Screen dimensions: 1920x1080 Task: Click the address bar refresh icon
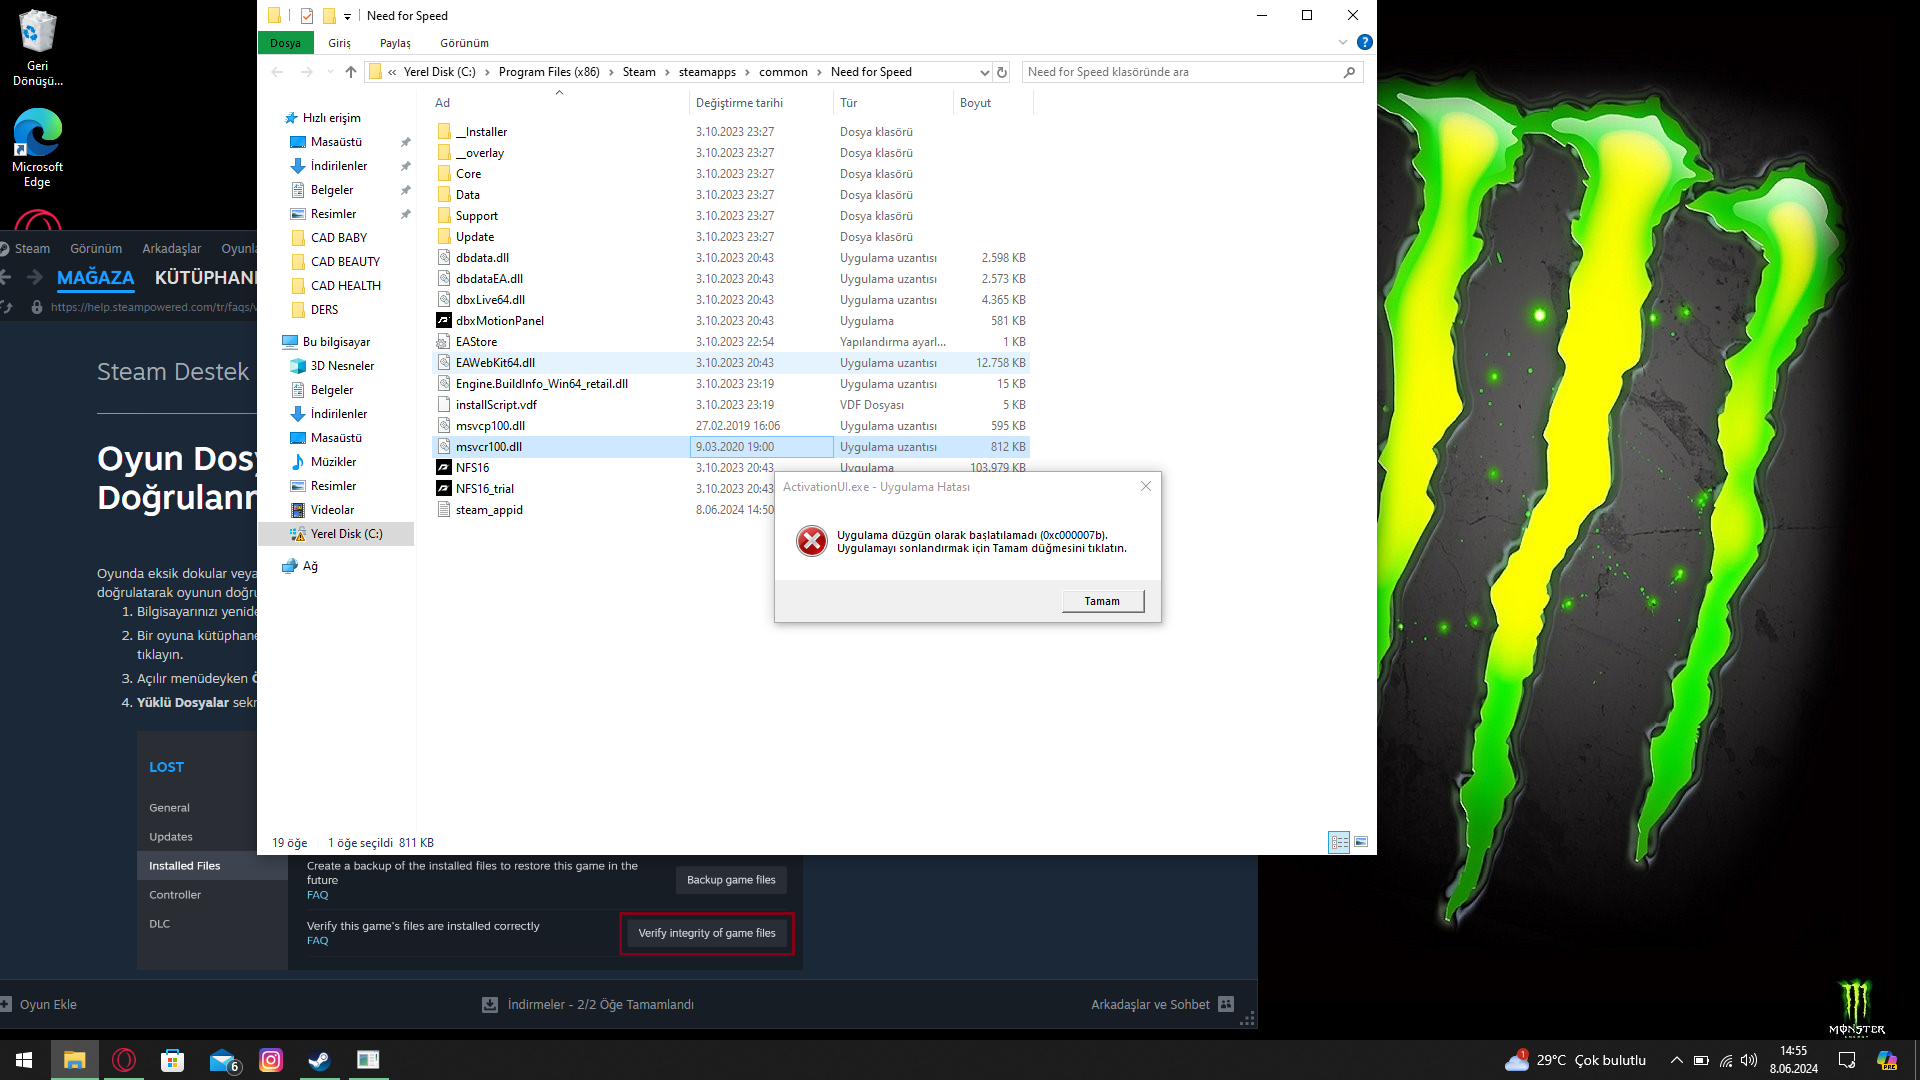pos(1002,72)
